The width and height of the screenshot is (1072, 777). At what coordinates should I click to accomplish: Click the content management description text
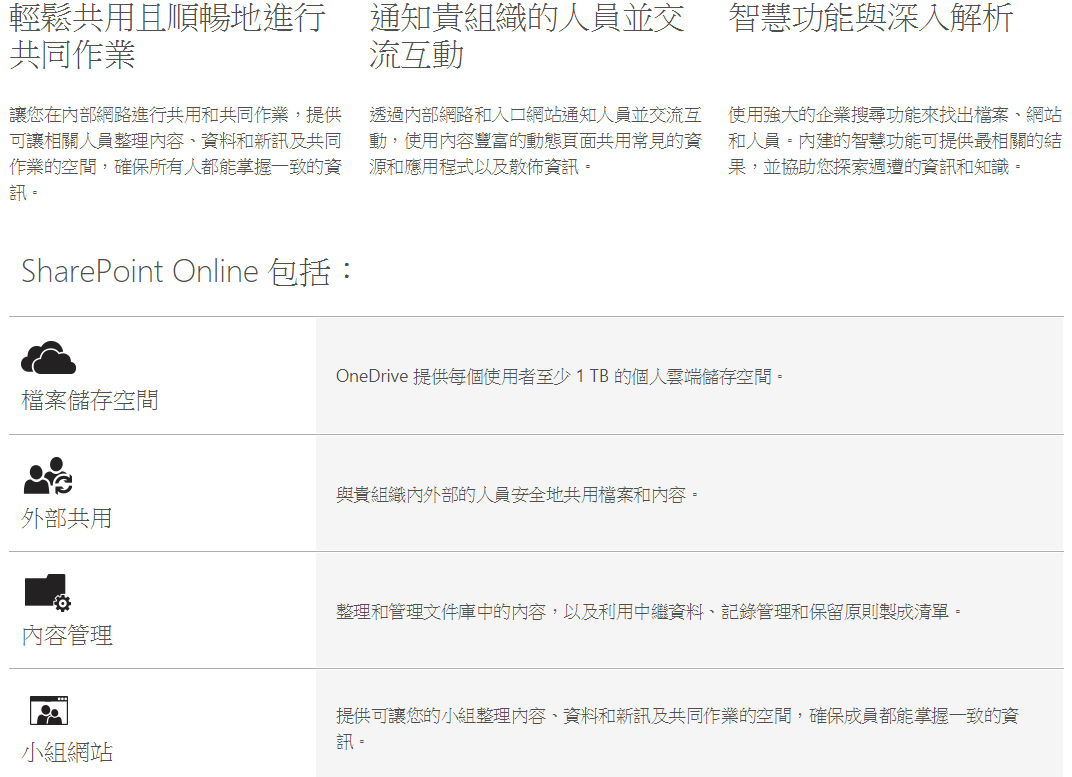649,611
